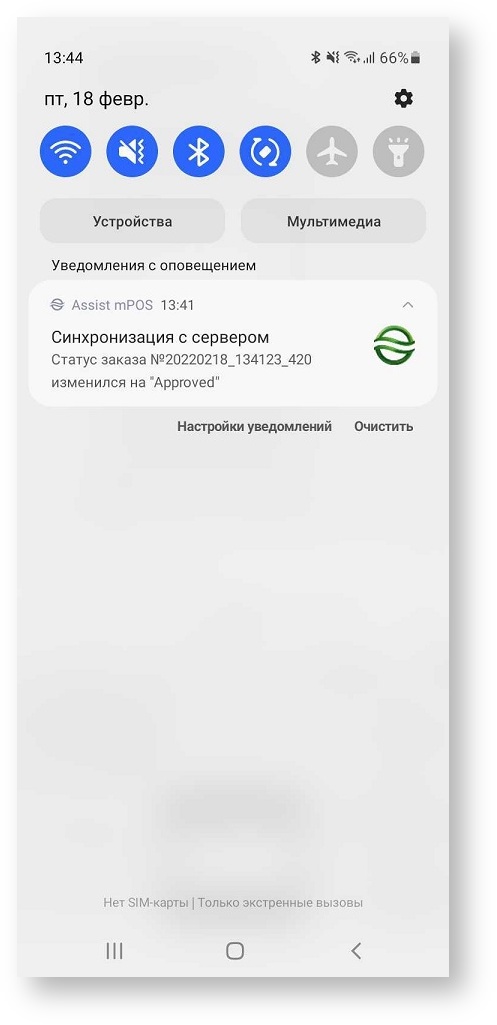Tap the battery indicator in status bar
The image size is (497, 1025).
coord(416,58)
